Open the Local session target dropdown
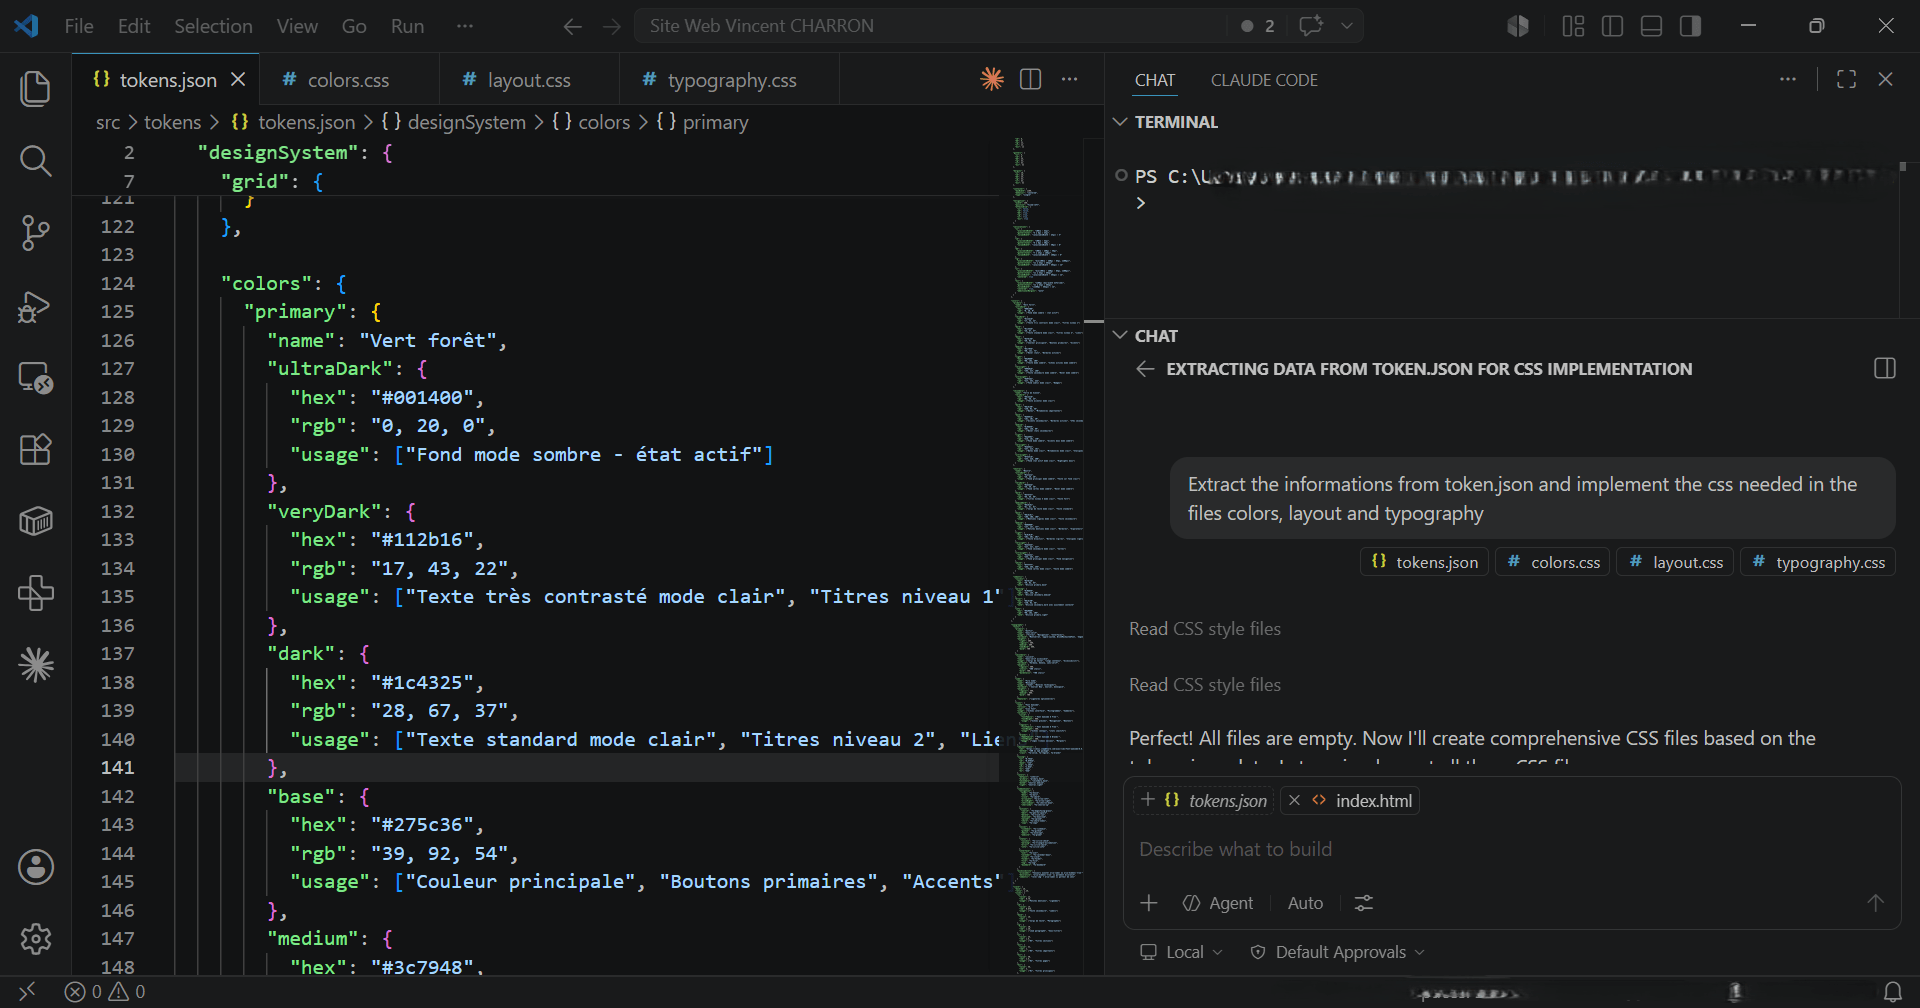 point(1182,952)
